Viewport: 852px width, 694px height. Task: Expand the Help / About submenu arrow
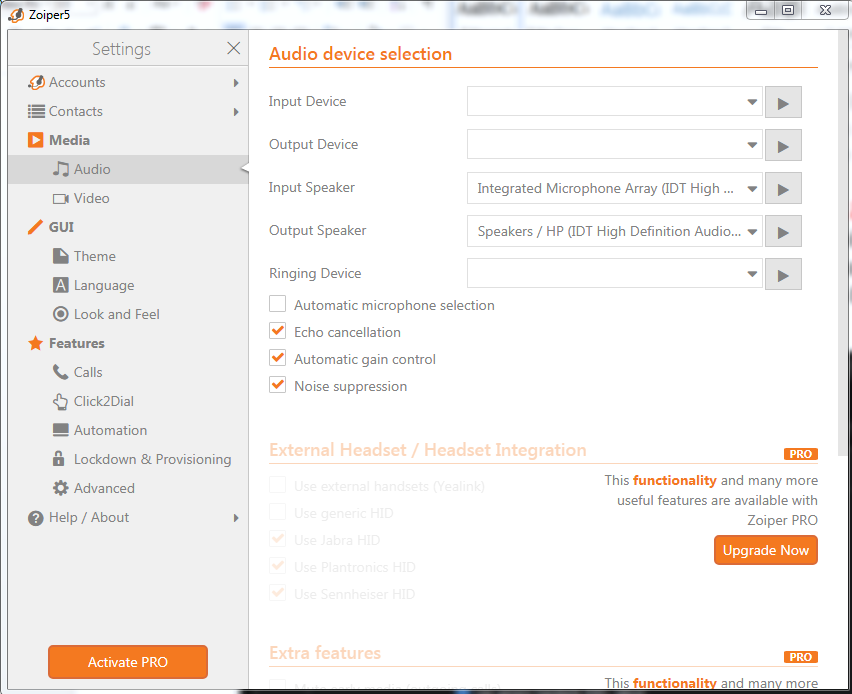point(236,518)
